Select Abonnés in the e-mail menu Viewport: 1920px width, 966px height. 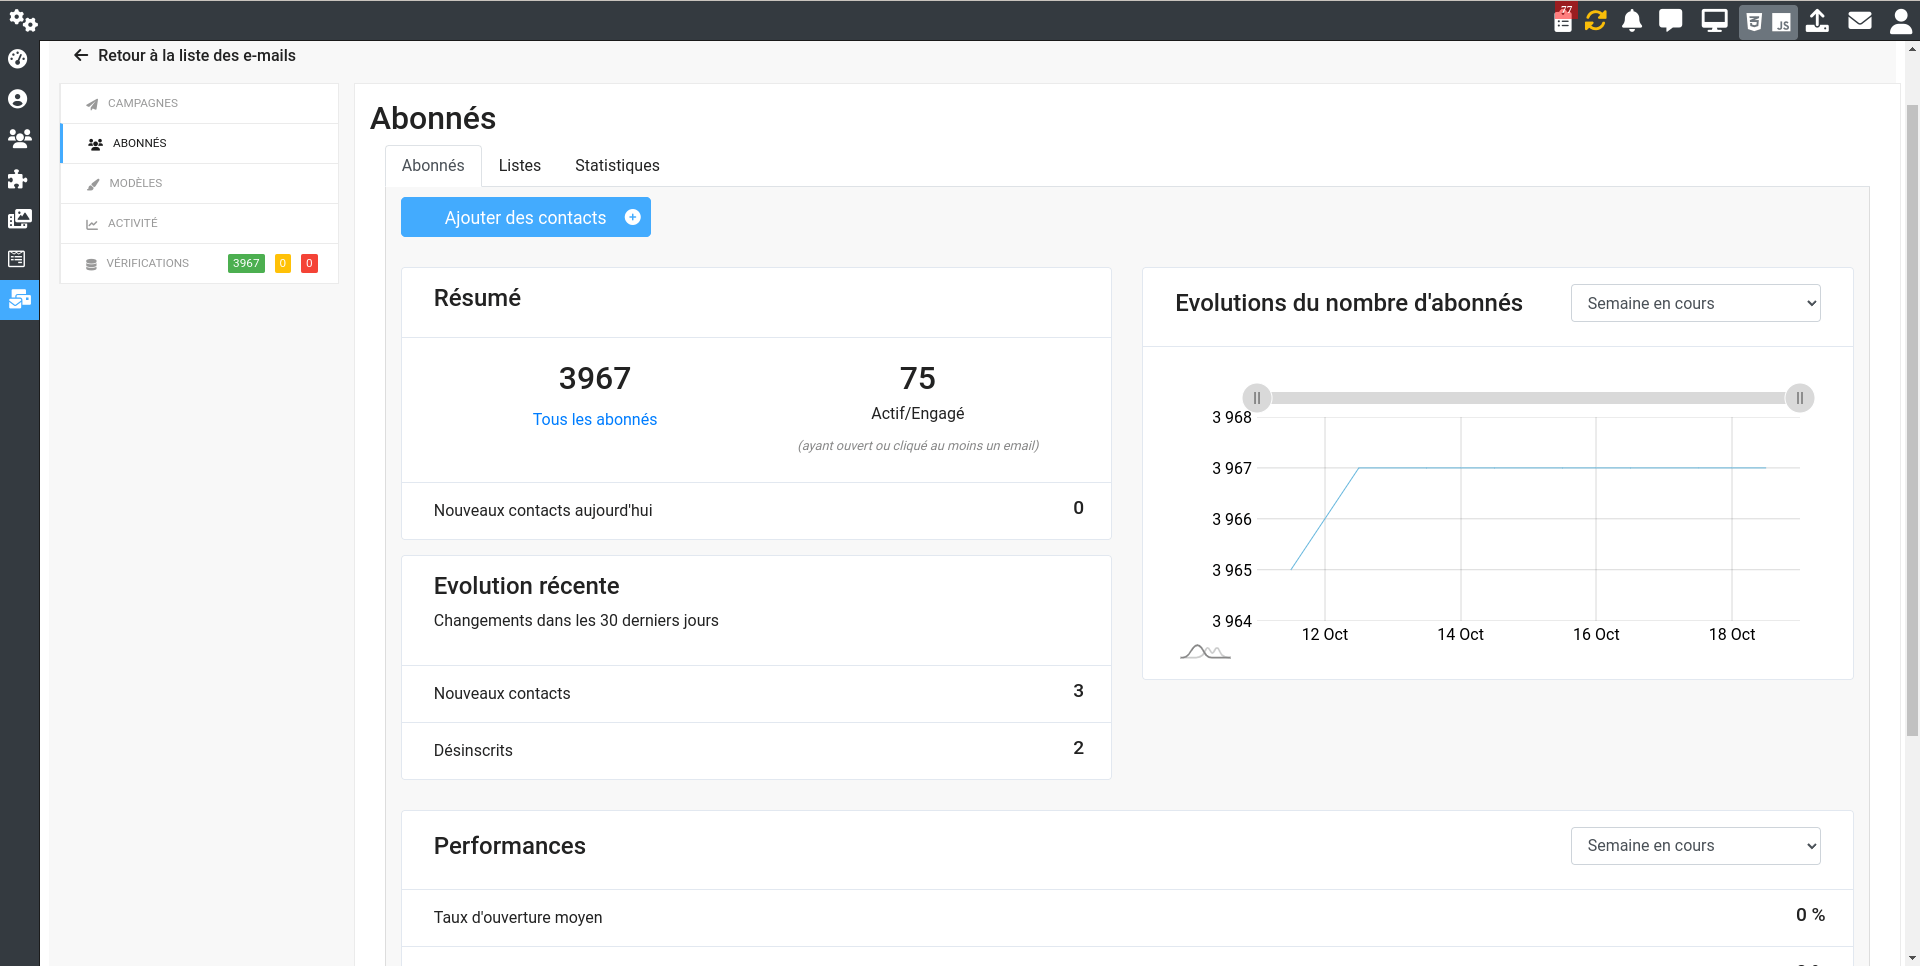click(x=200, y=143)
